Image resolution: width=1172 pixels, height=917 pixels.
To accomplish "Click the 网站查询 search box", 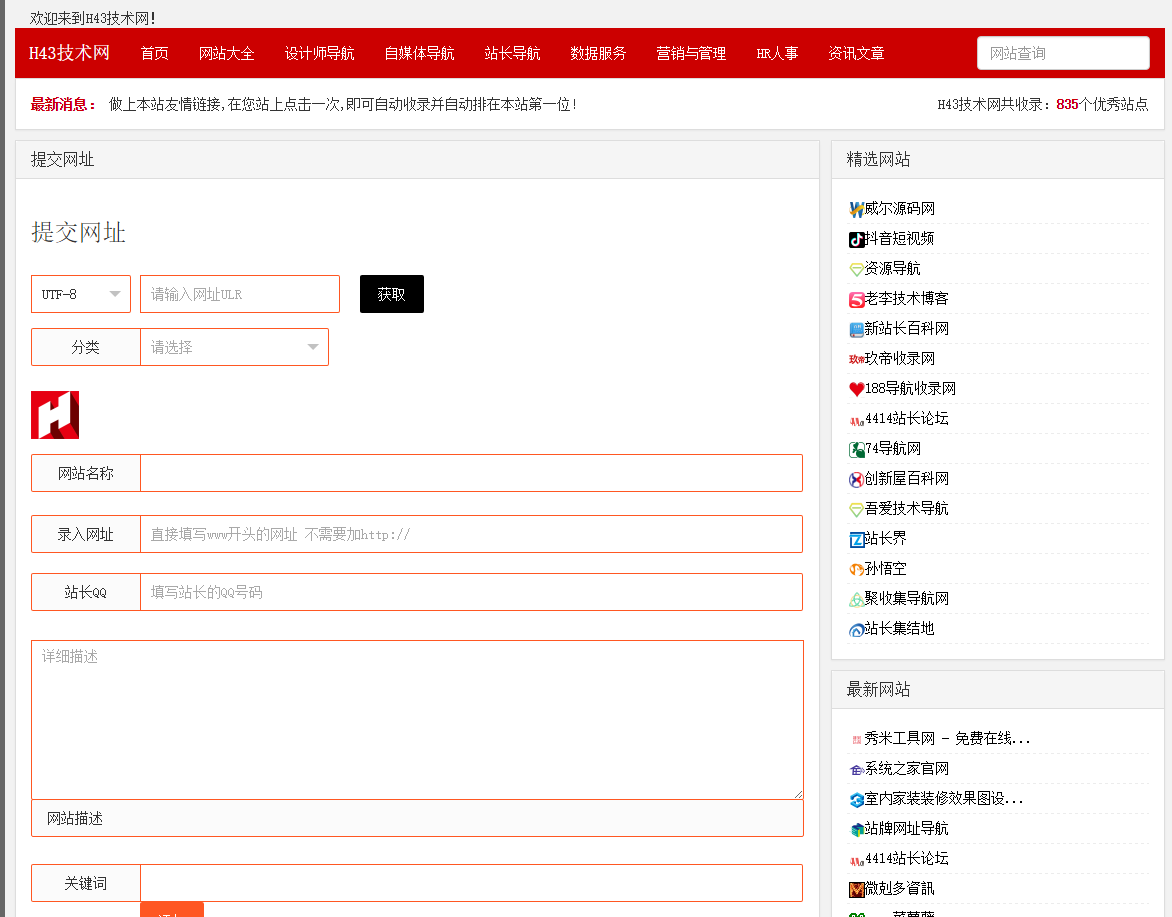I will point(1062,53).
